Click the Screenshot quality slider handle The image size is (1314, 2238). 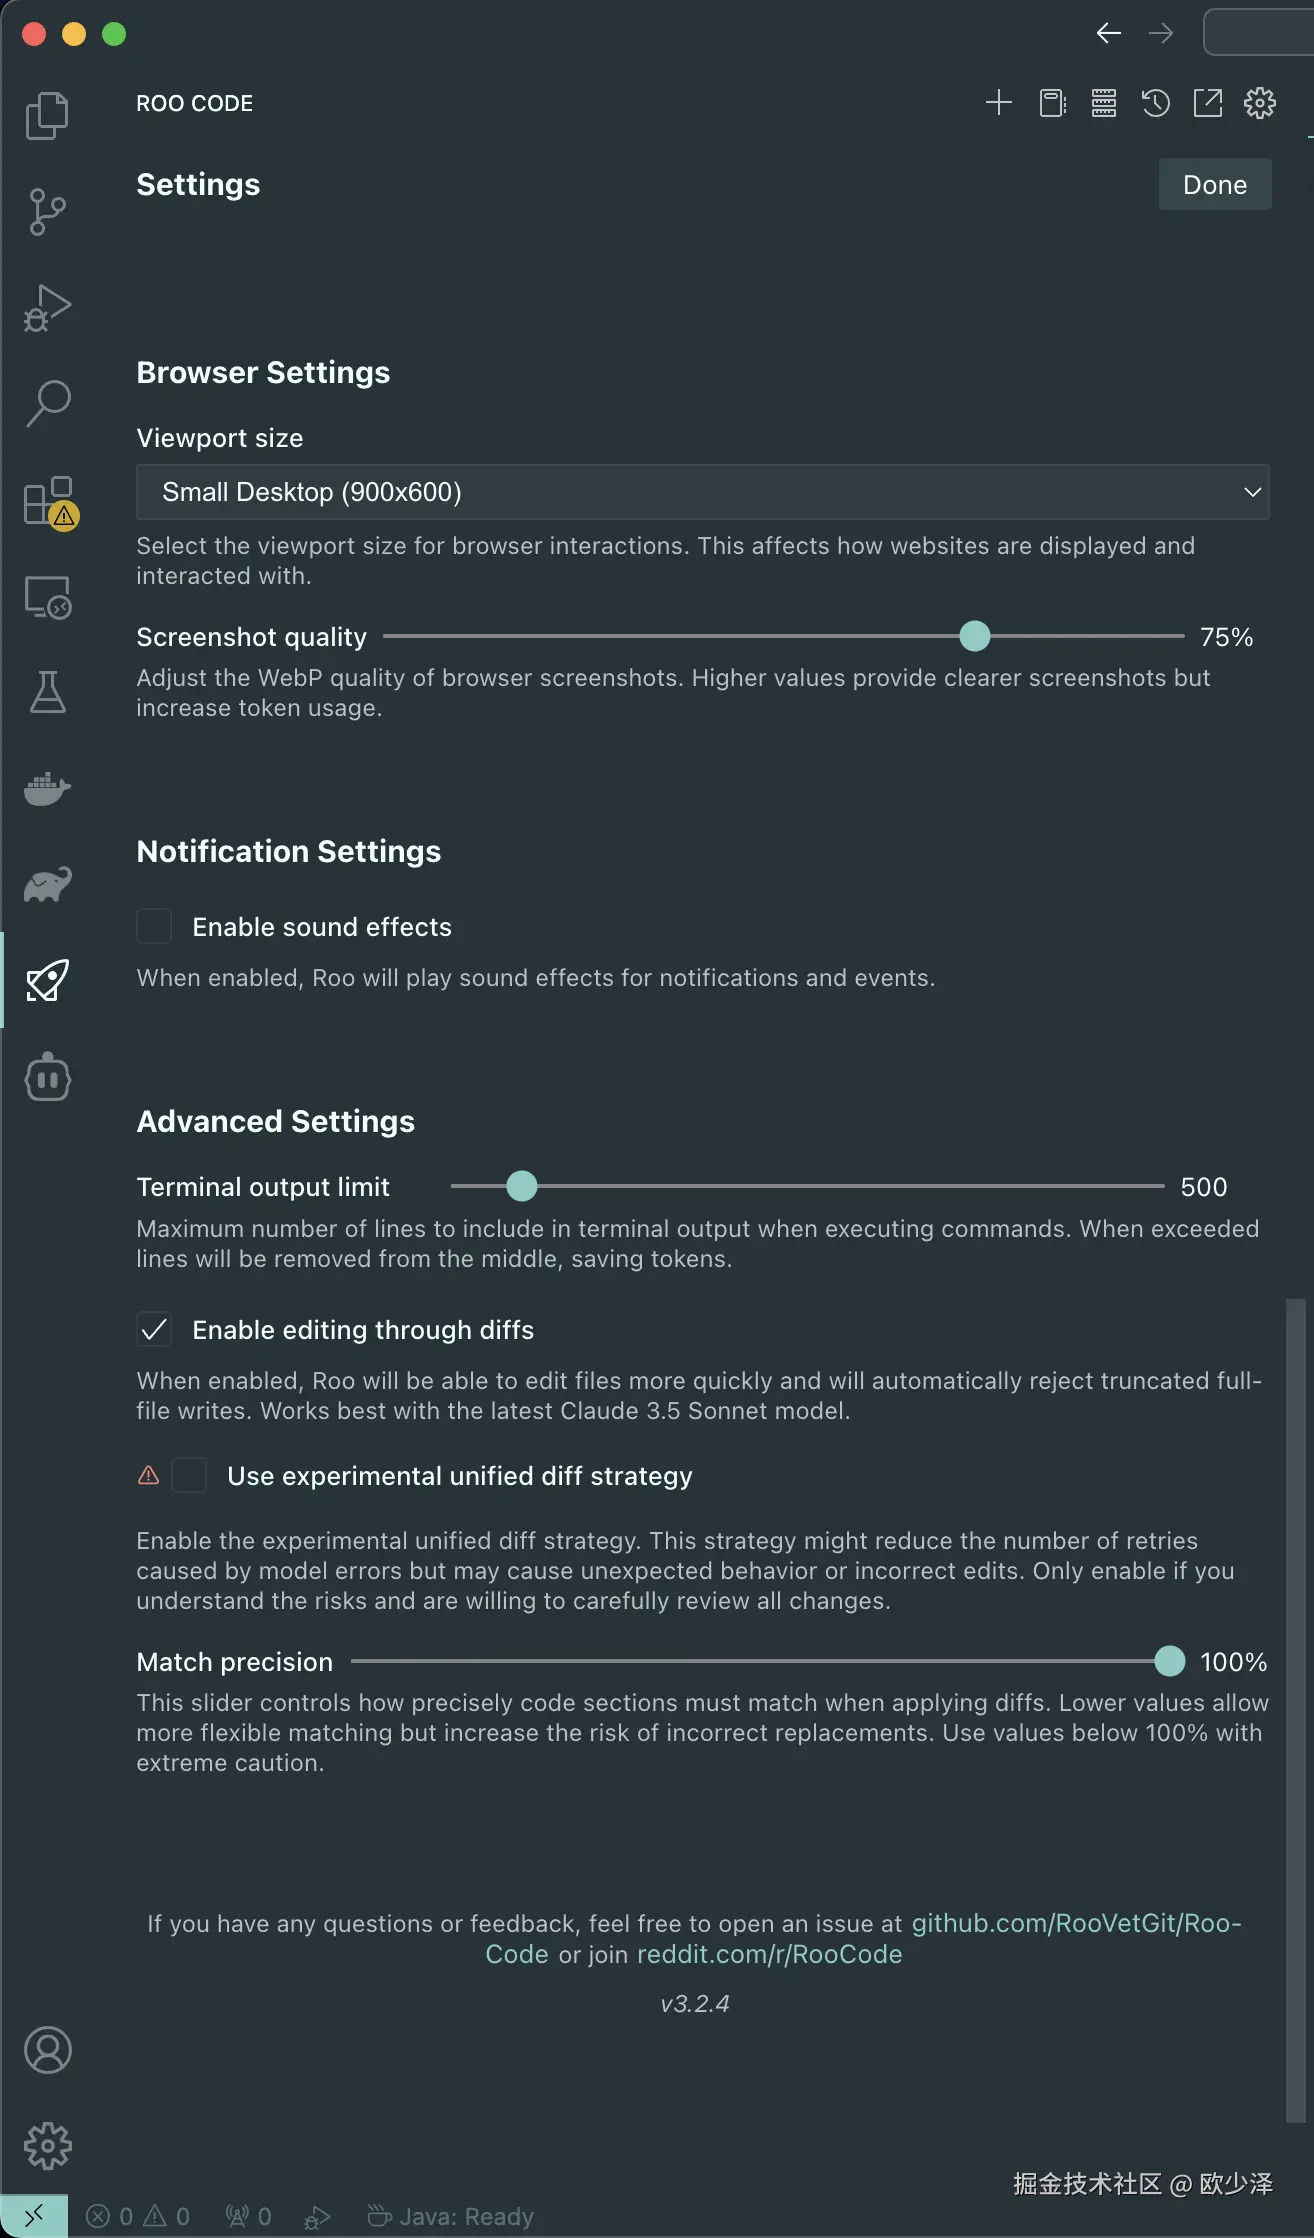coord(974,636)
